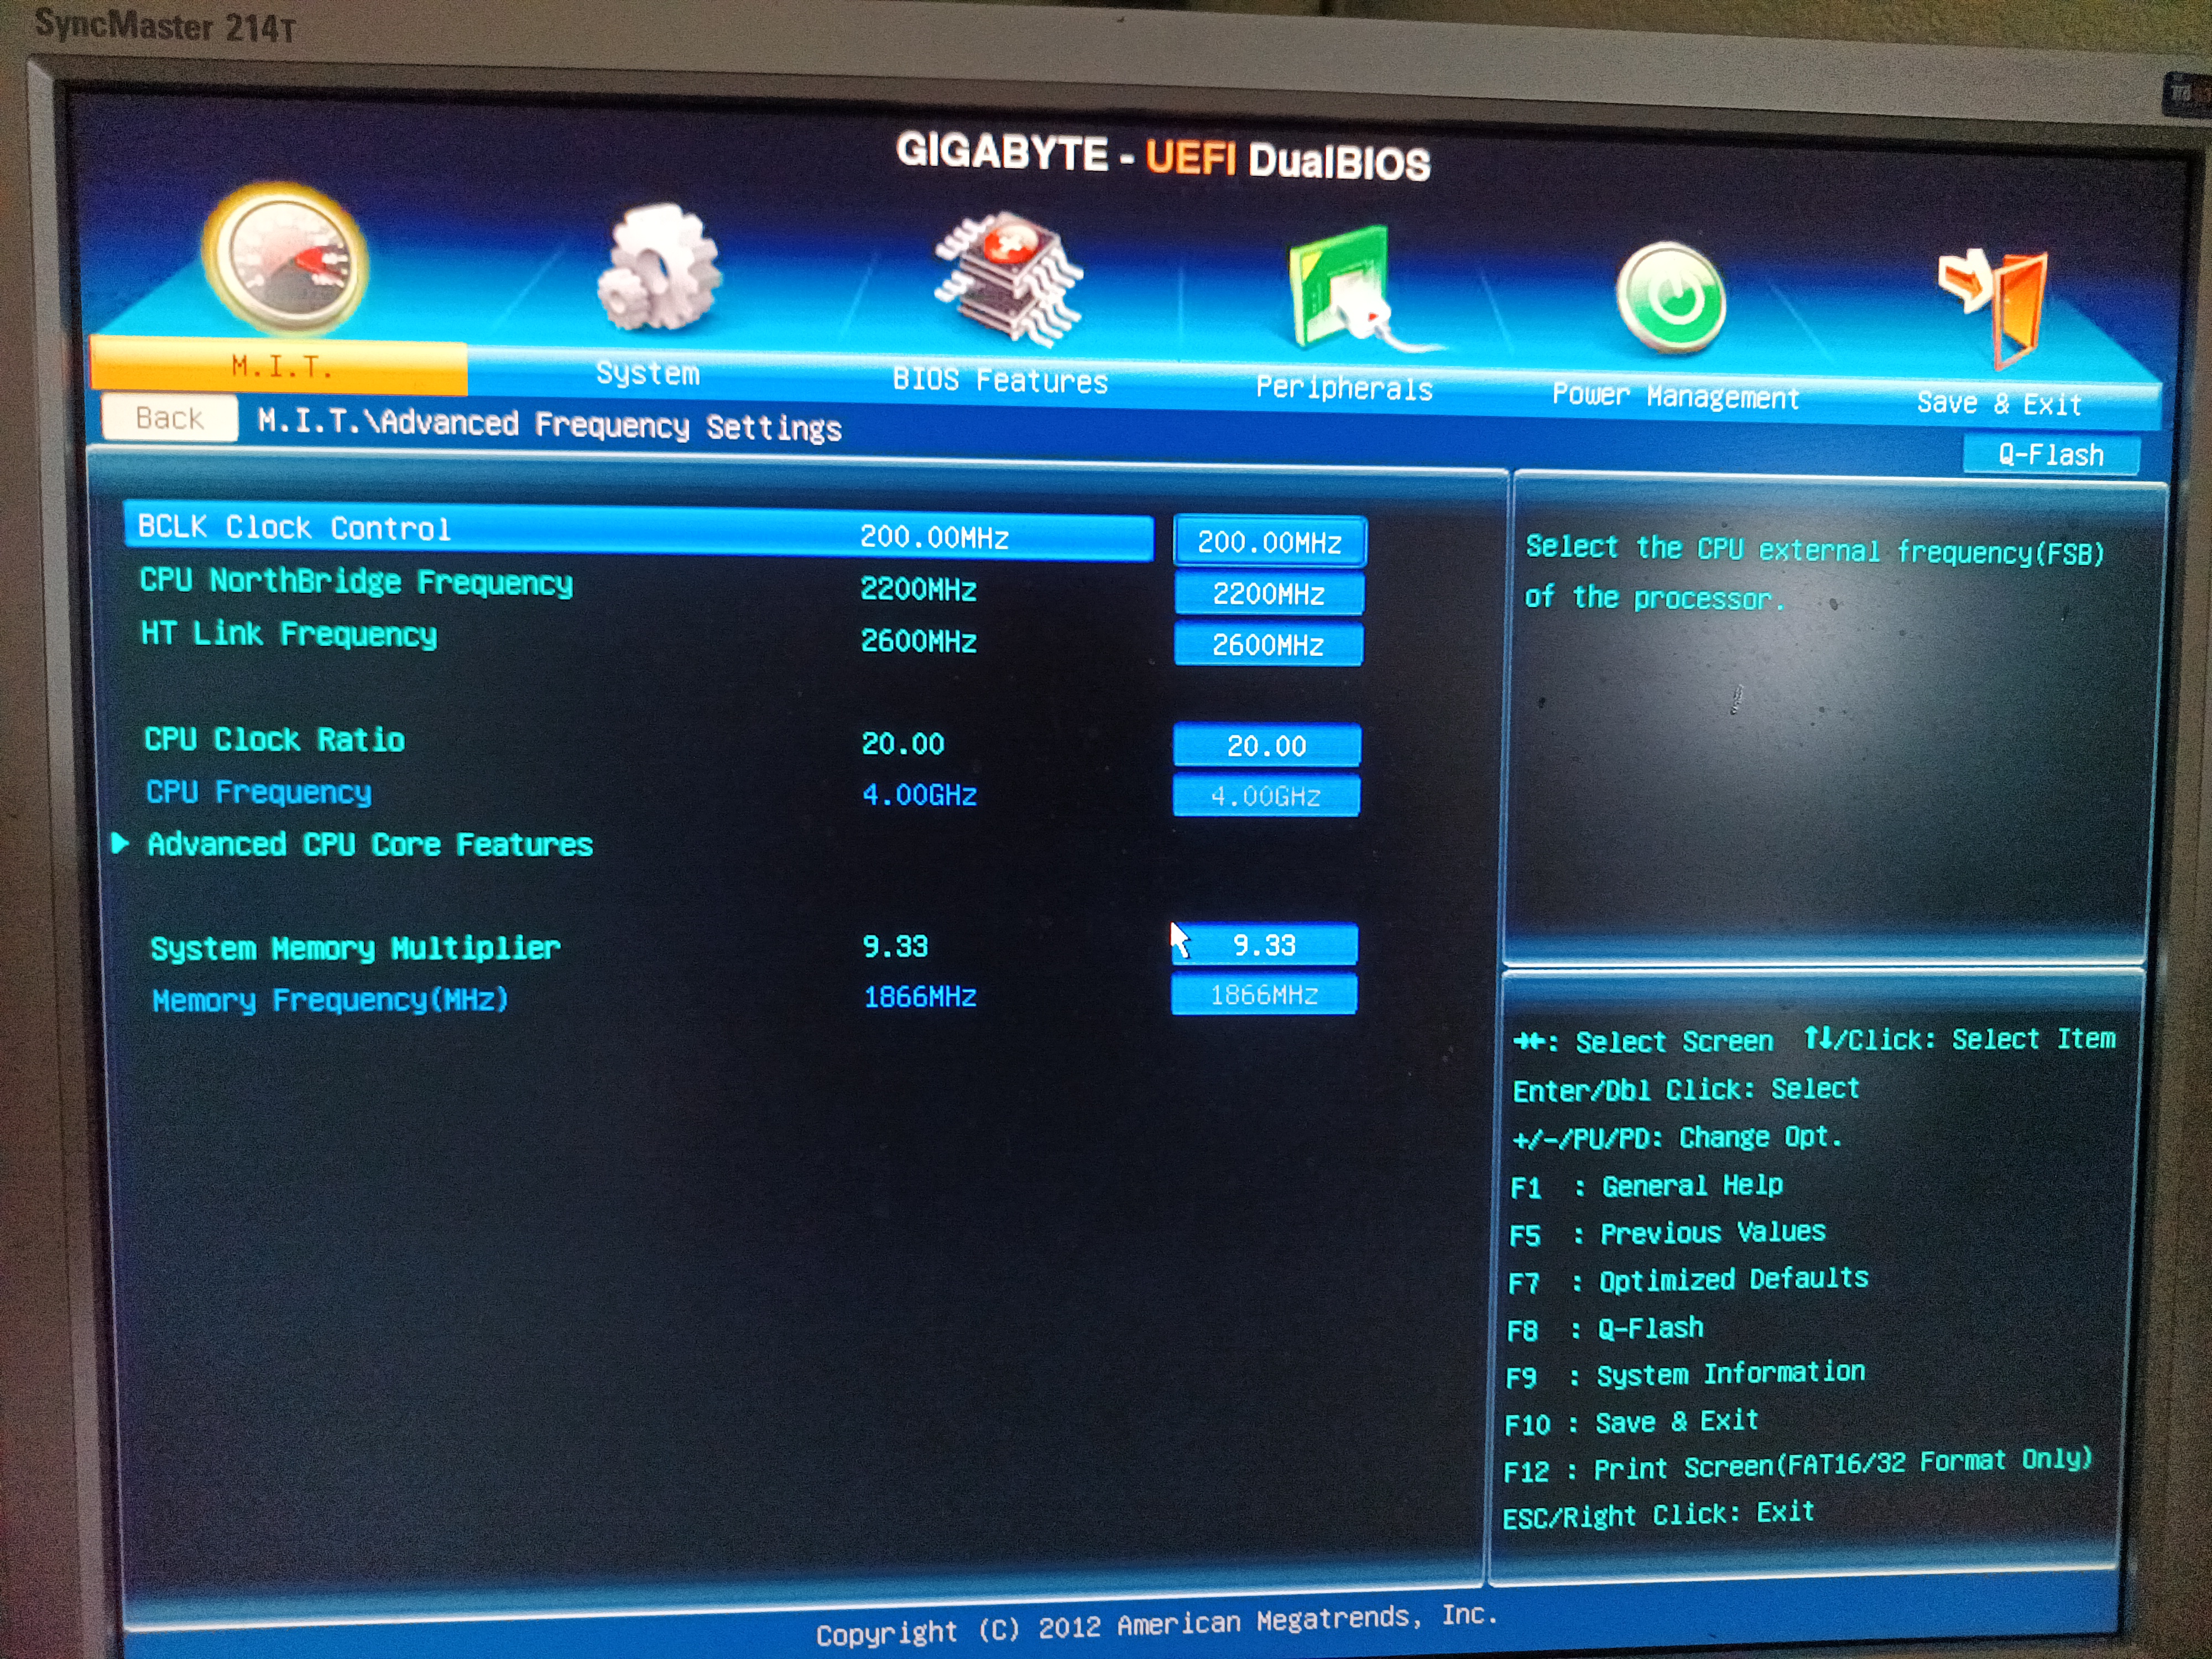Open CPU Clock Ratio 20.00 selector
The height and width of the screenshot is (1659, 2212).
[x=1266, y=746]
